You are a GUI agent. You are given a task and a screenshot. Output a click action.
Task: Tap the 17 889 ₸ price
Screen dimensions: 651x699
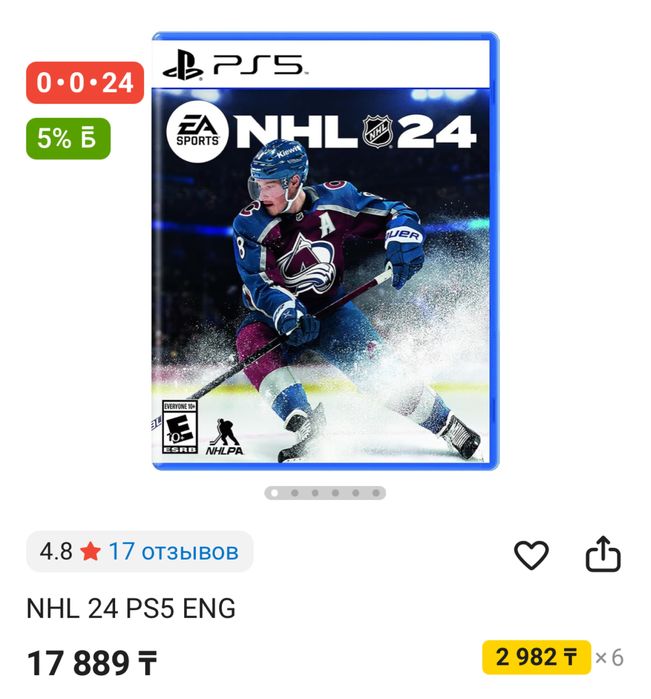(x=92, y=663)
